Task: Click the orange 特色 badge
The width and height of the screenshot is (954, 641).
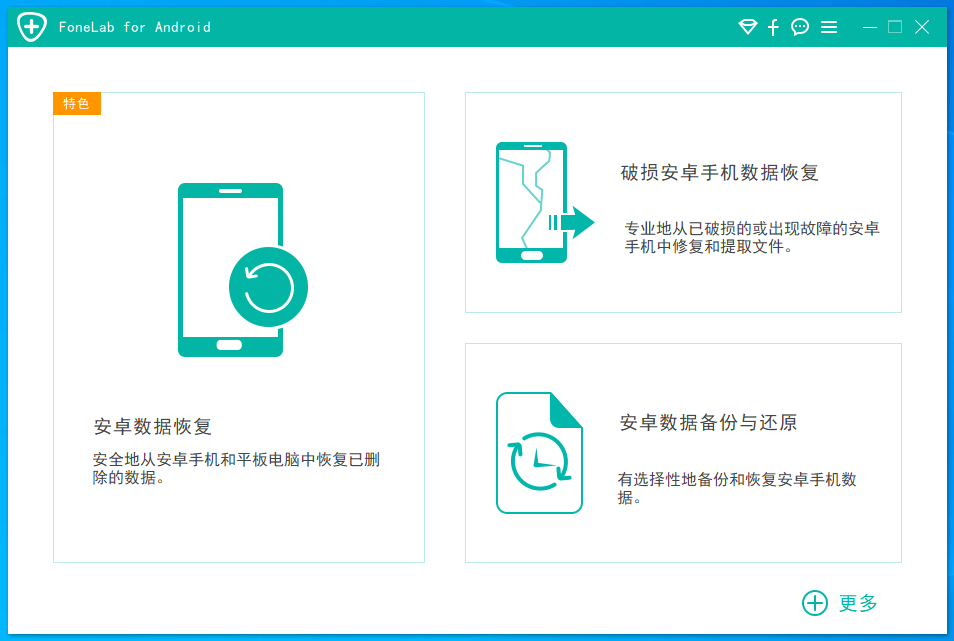Action: [x=77, y=104]
